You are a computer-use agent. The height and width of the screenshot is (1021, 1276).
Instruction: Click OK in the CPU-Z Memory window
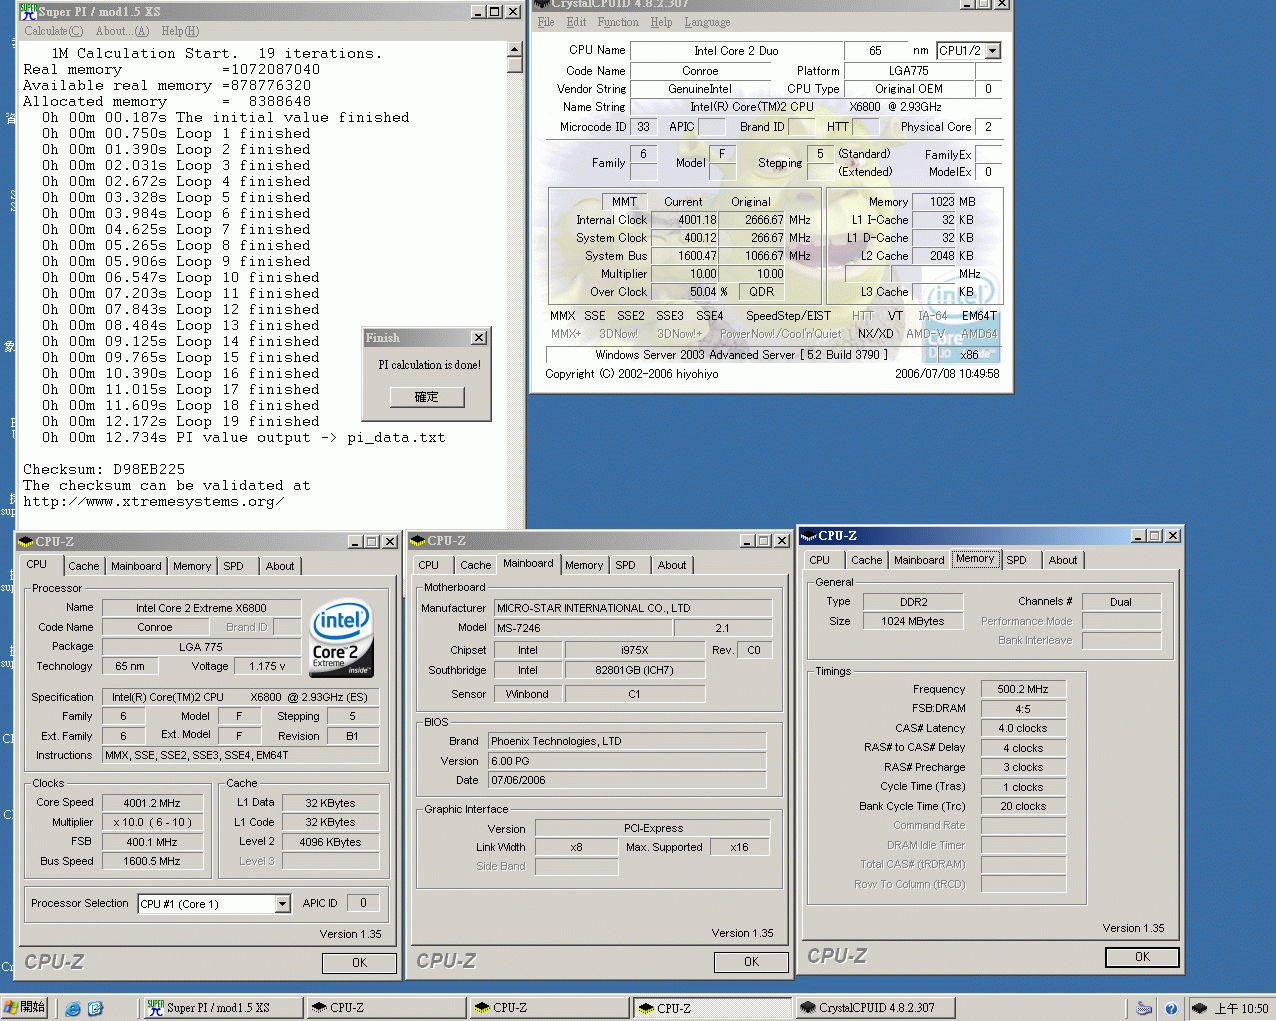1143,957
